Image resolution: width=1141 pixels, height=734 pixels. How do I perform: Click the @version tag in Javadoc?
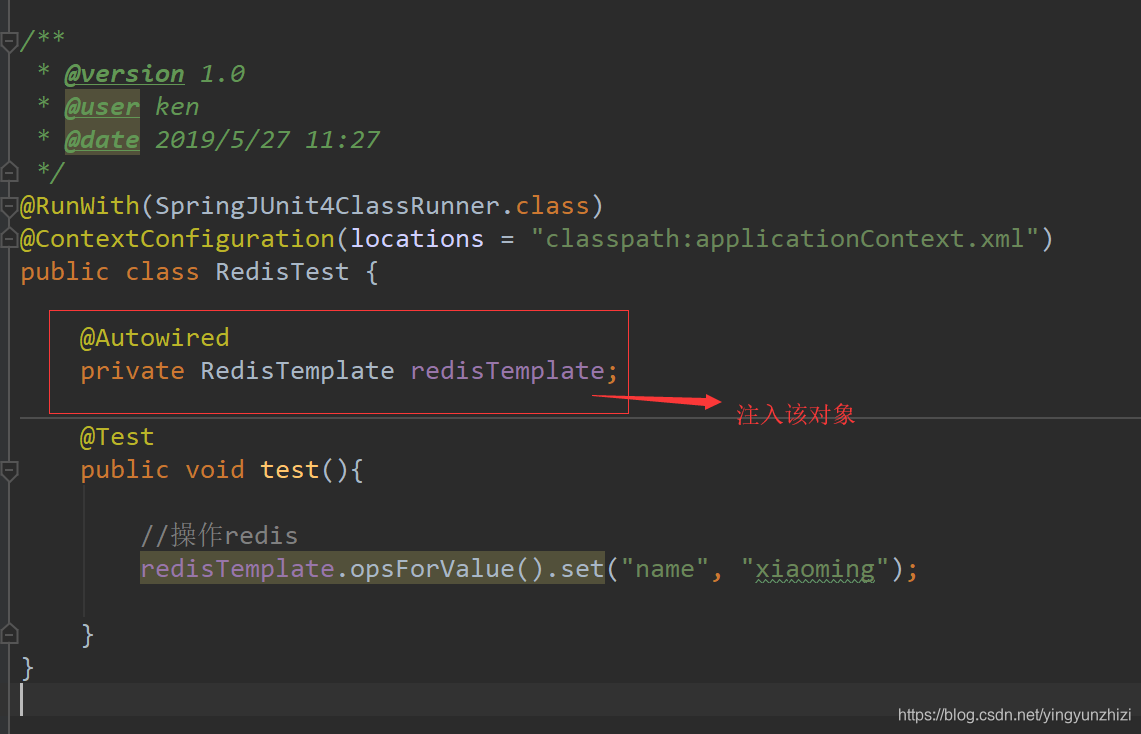pos(124,74)
